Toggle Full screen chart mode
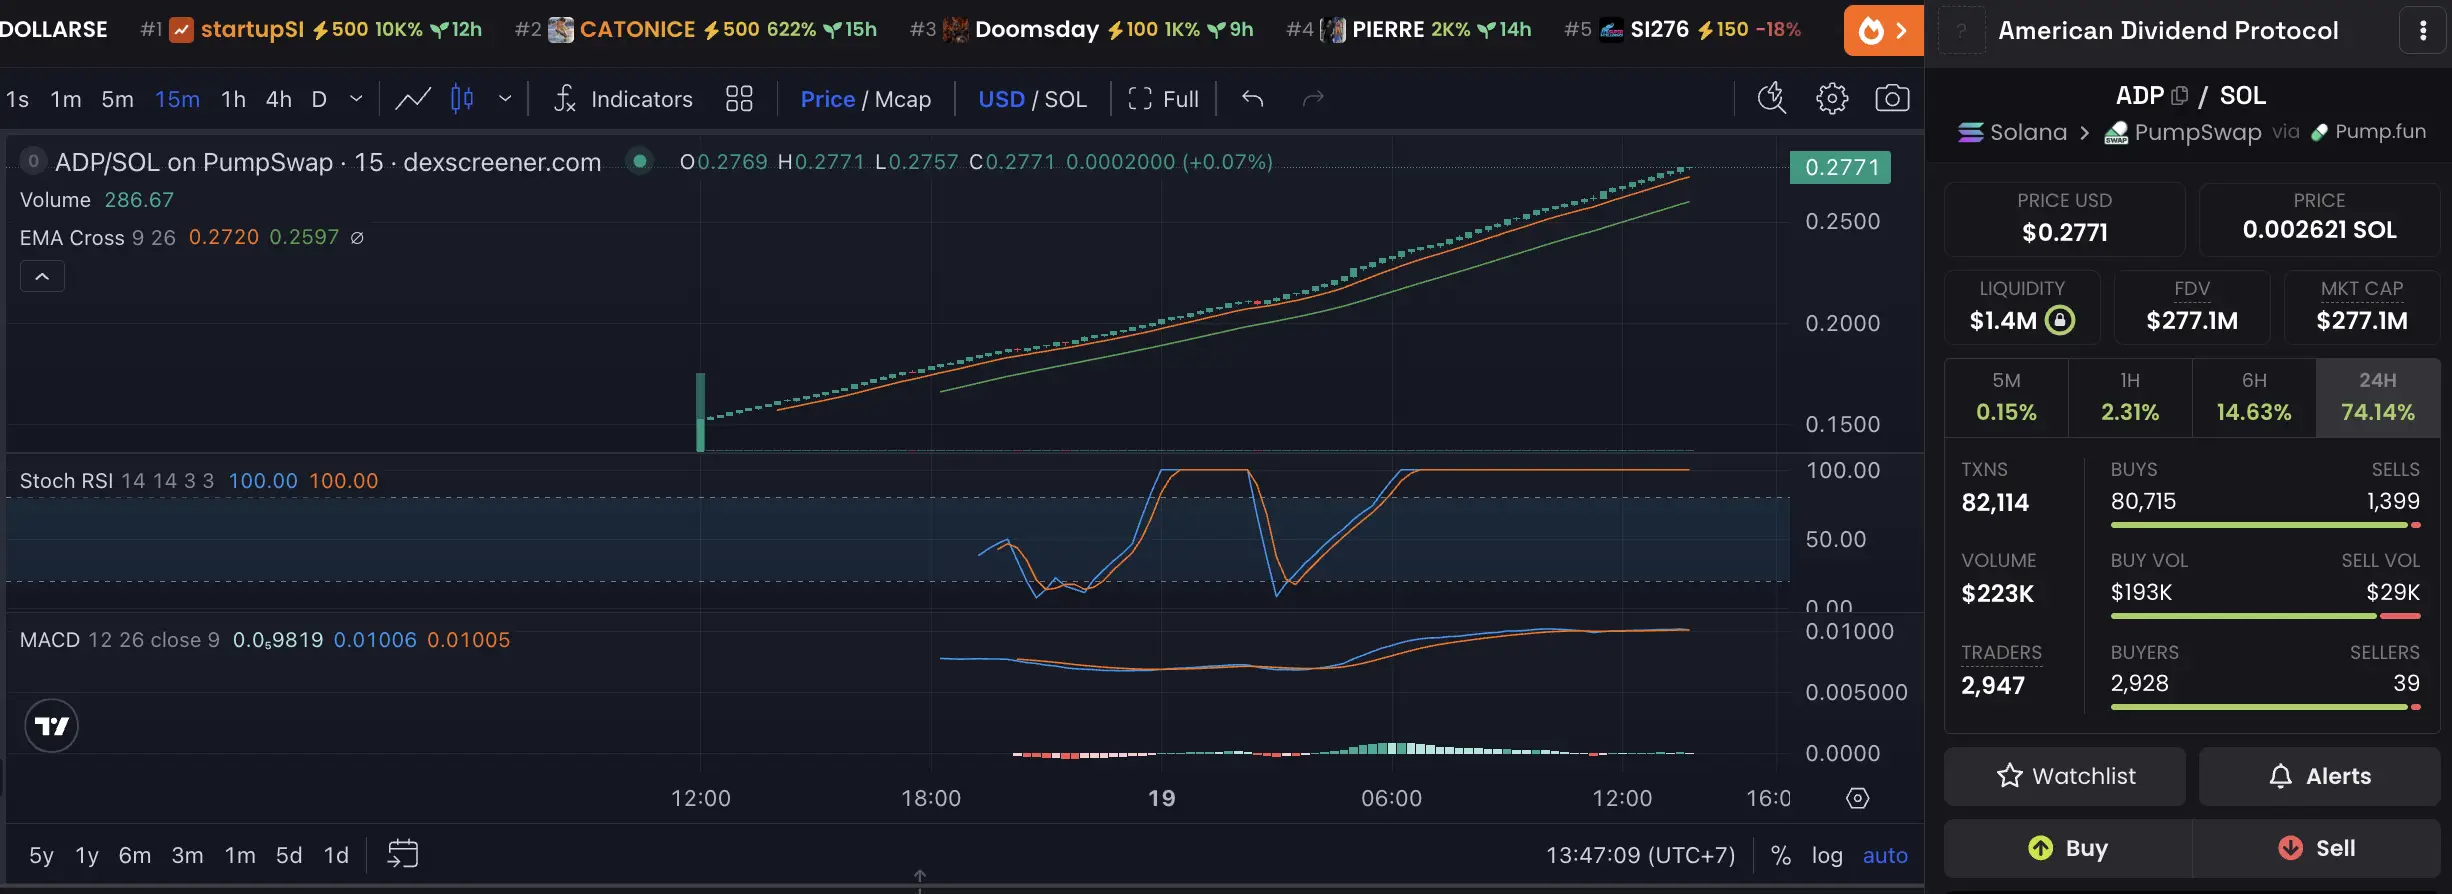Image resolution: width=2452 pixels, height=894 pixels. [1163, 99]
